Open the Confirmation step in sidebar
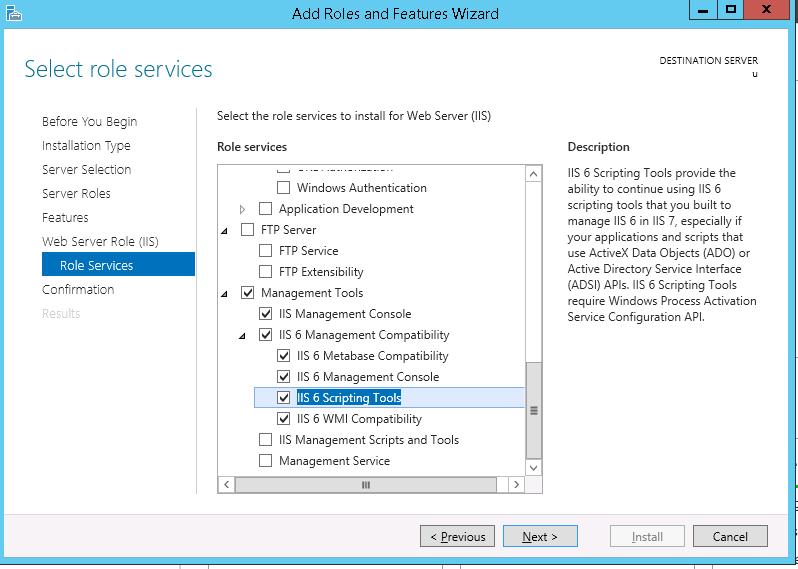 [x=78, y=289]
